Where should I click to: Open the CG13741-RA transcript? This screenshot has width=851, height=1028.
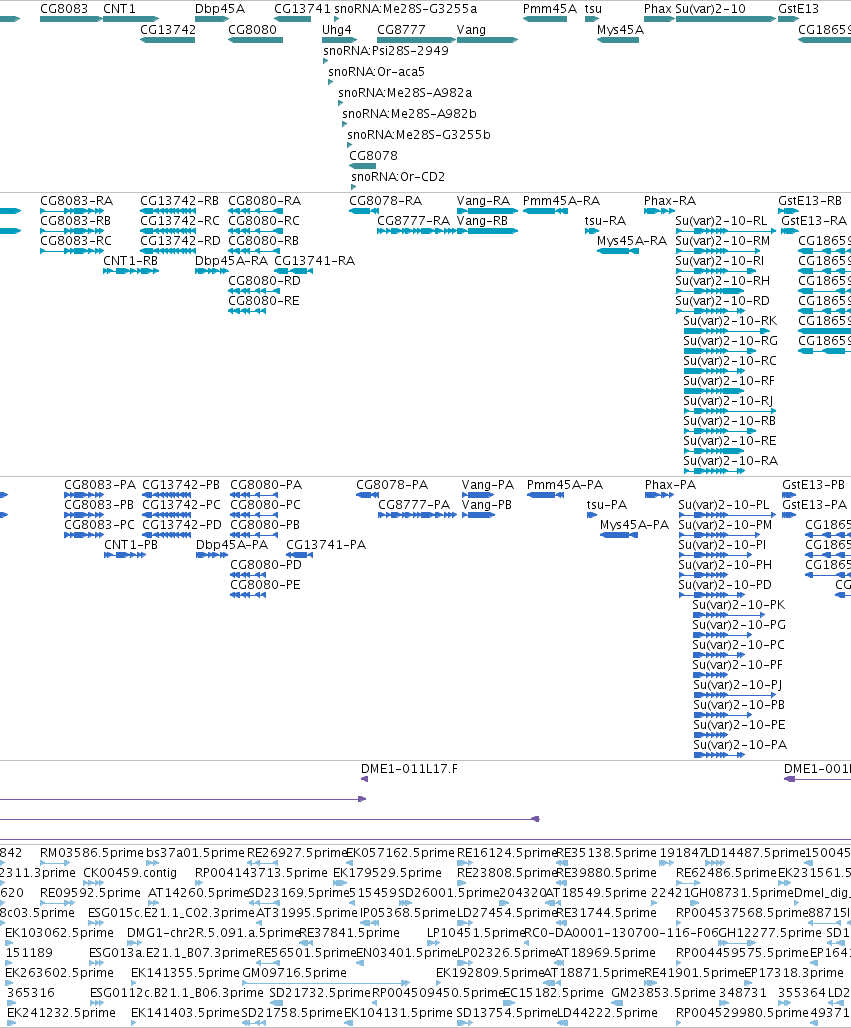tap(294, 271)
